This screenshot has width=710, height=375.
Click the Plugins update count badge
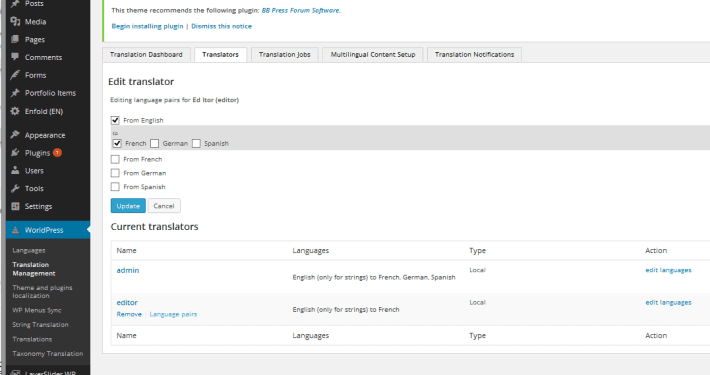coord(58,153)
